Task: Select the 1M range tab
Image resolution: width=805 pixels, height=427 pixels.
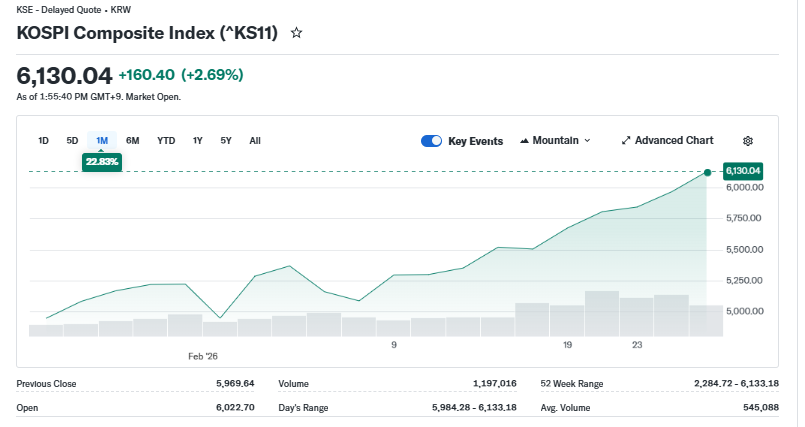Action: [102, 141]
